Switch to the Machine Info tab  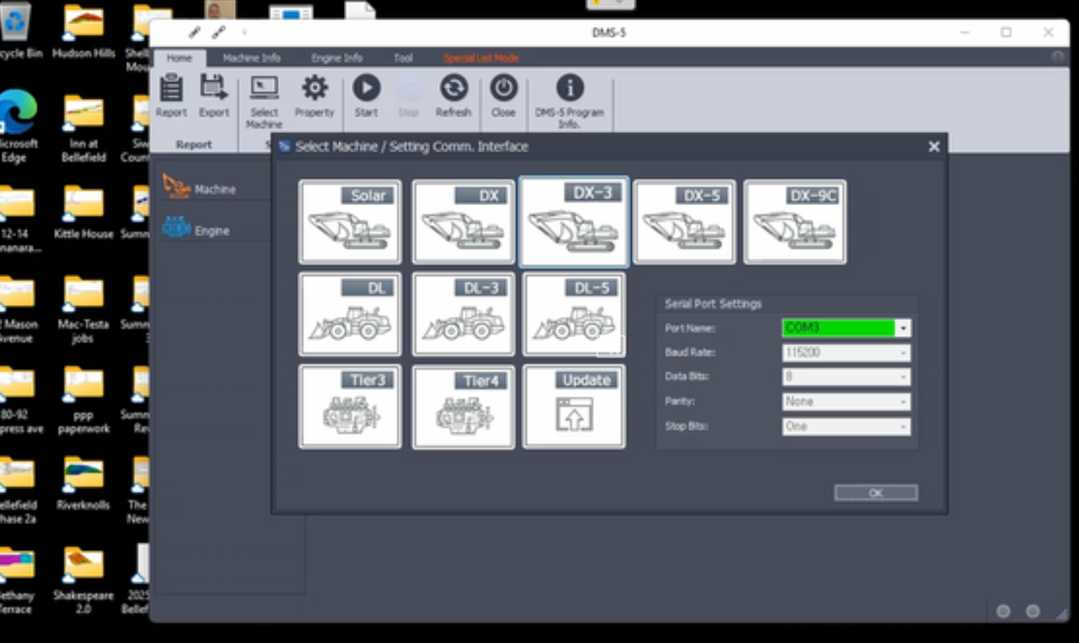click(251, 58)
